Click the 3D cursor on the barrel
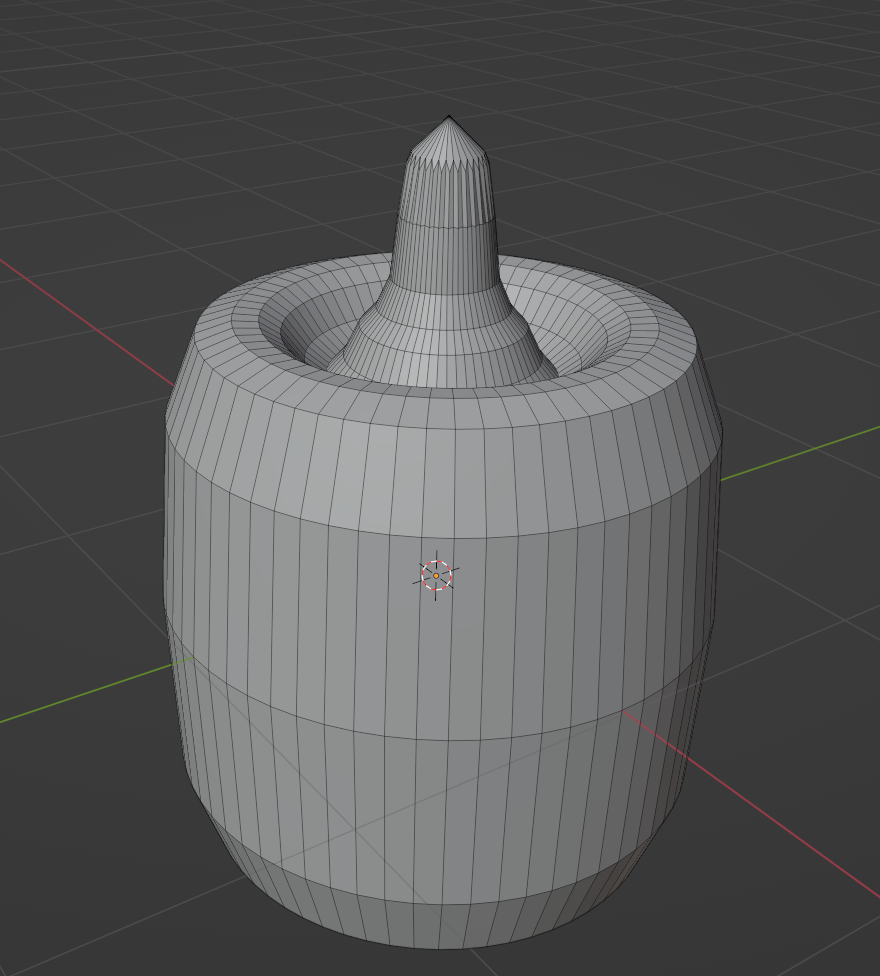The width and height of the screenshot is (880, 976). pyautogui.click(x=436, y=575)
